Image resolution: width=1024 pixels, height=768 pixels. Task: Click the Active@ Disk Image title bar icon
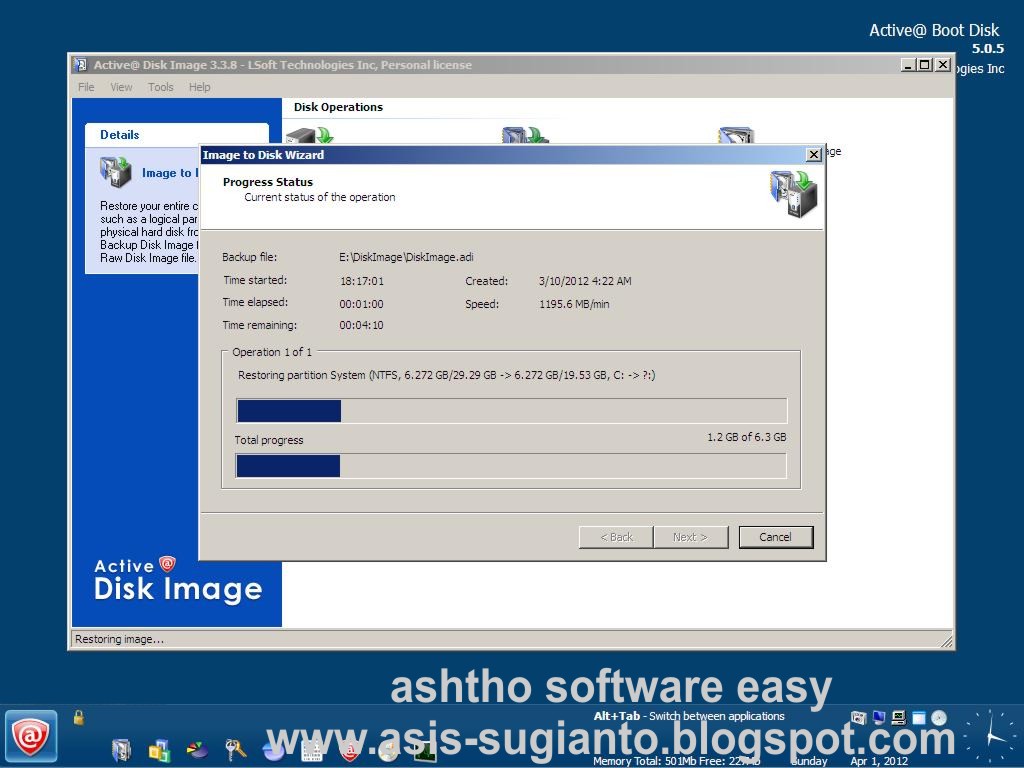[x=80, y=65]
